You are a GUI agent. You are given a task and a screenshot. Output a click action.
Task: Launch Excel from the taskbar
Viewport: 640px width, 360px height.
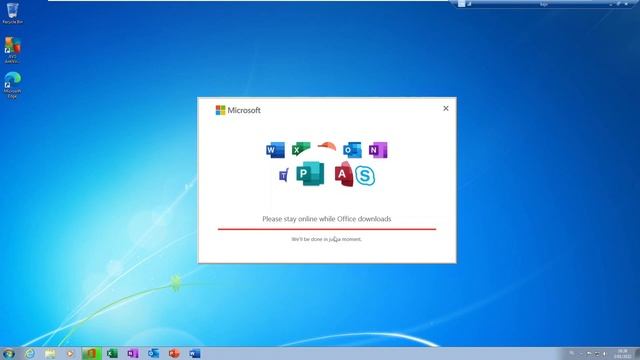(x=112, y=353)
